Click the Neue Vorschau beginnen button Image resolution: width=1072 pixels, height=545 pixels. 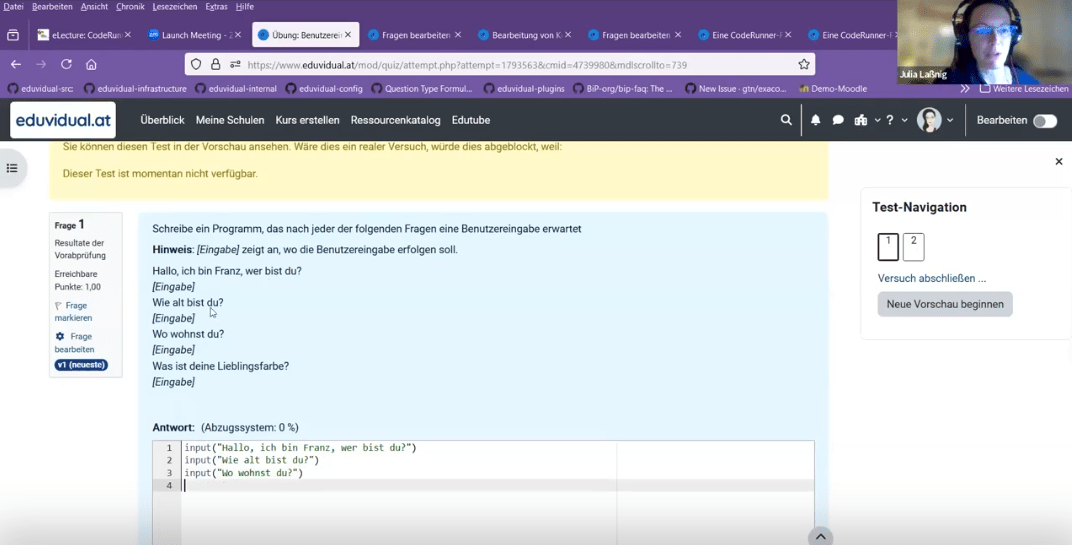pos(944,304)
